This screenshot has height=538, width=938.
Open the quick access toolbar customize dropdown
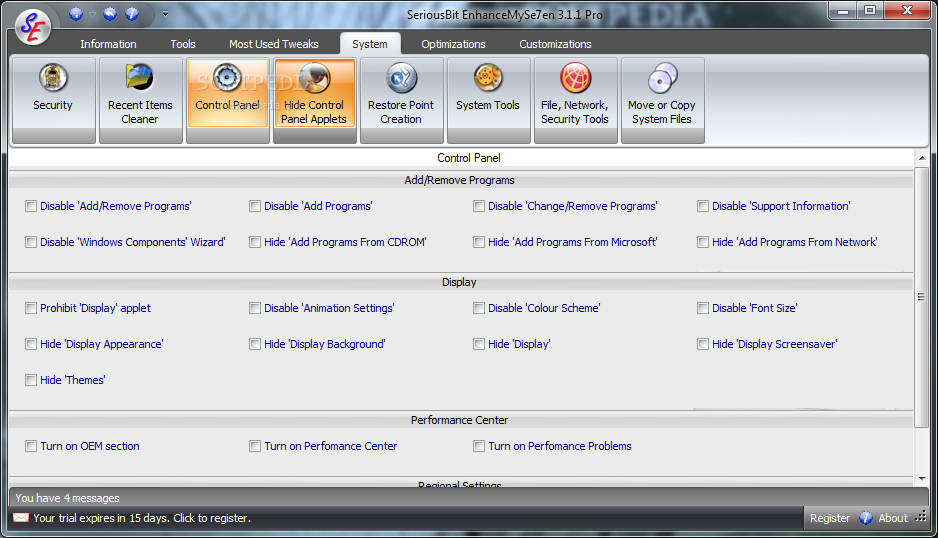click(x=165, y=14)
